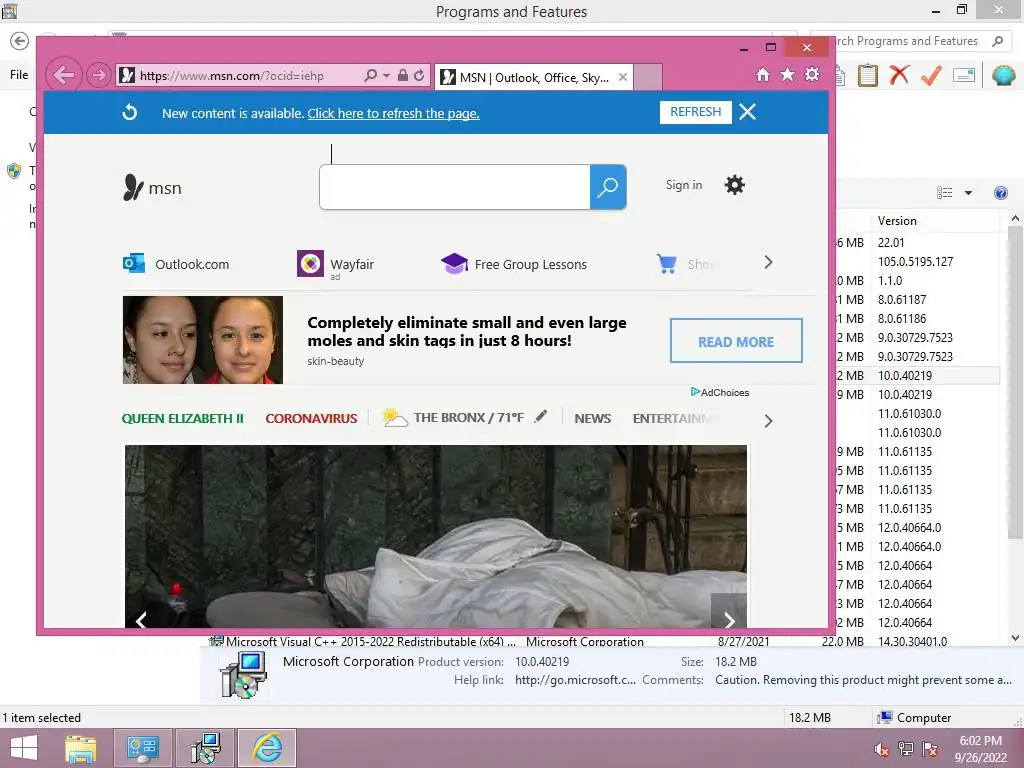This screenshot has width=1024, height=768.
Task: Click the graduation cap Free Group Lessons icon
Action: click(x=455, y=263)
